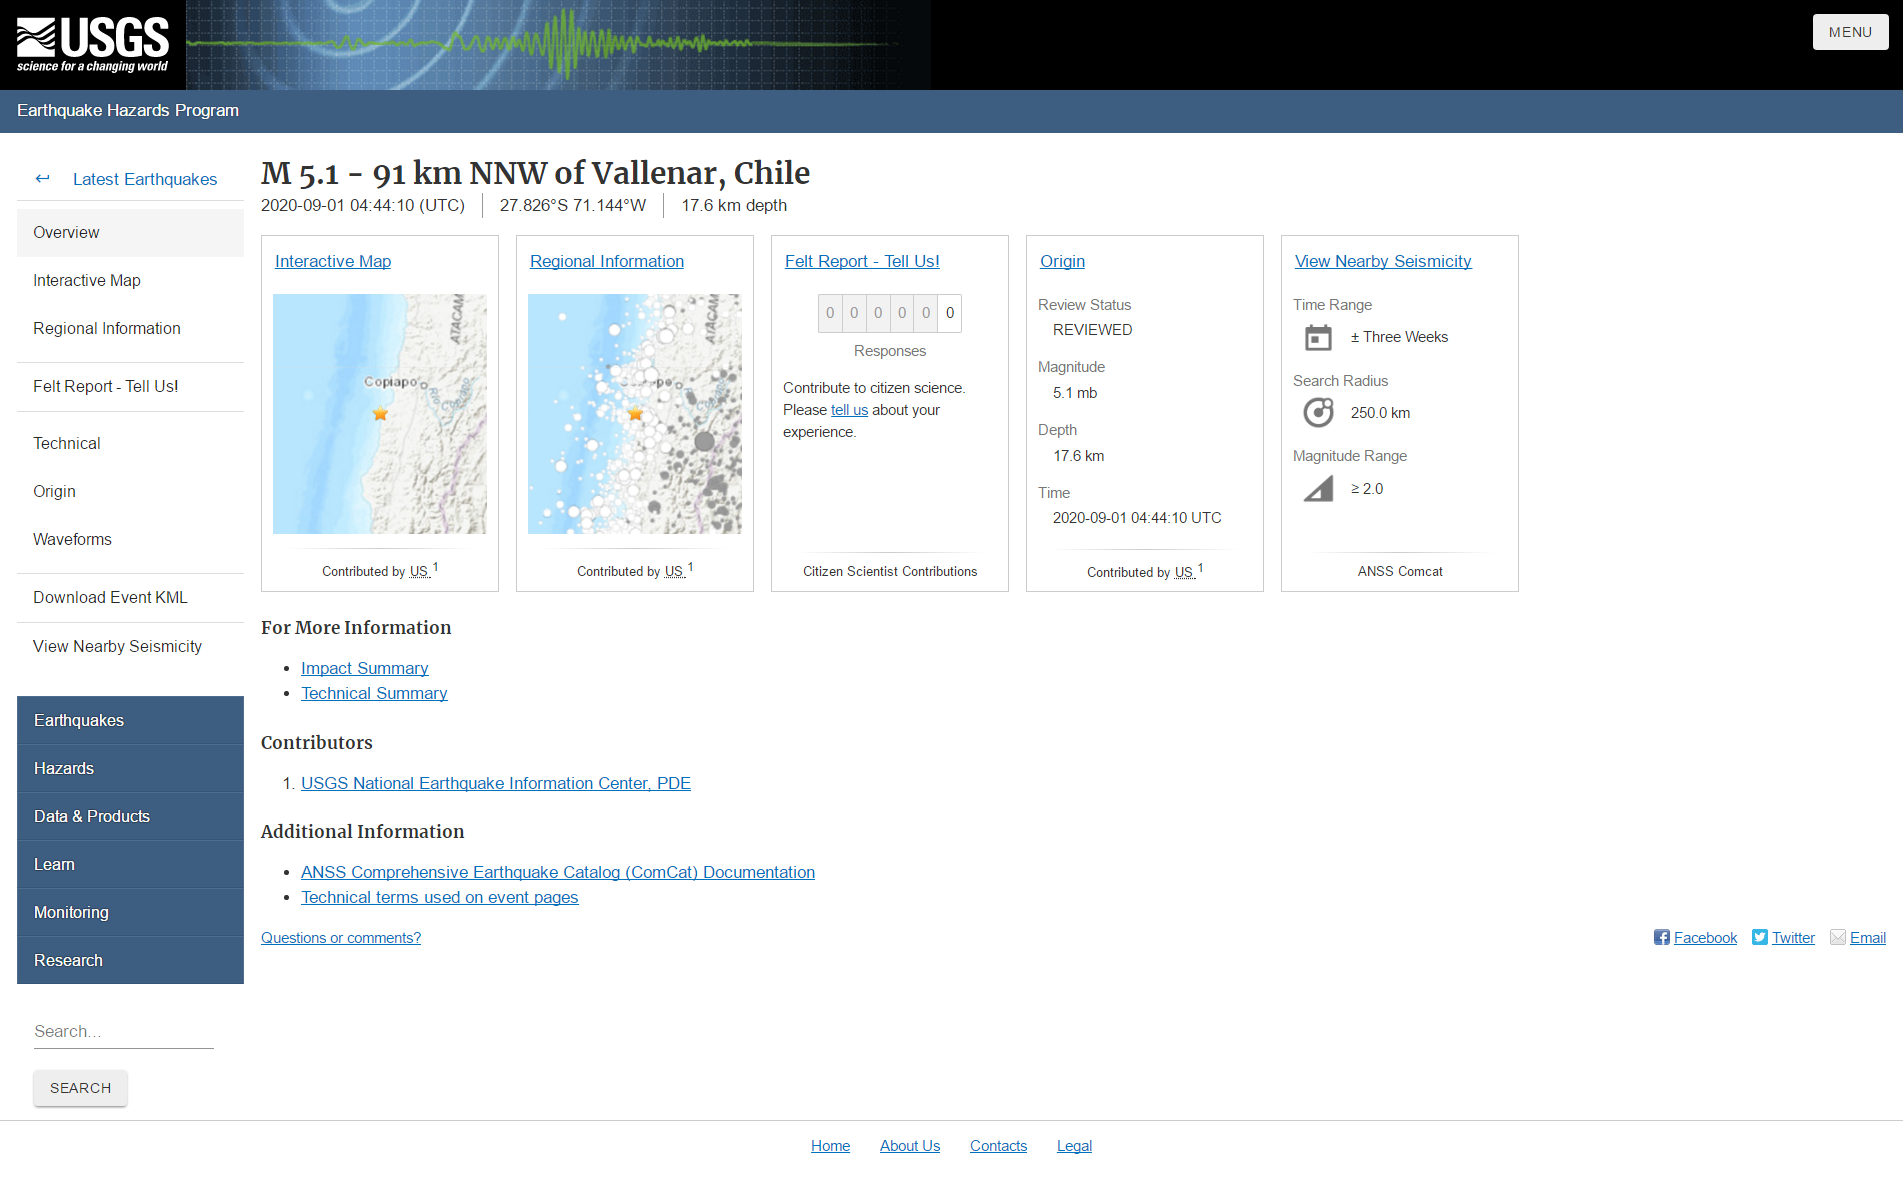Open the Interactive Map link
The image size is (1903, 1187).
pos(333,261)
